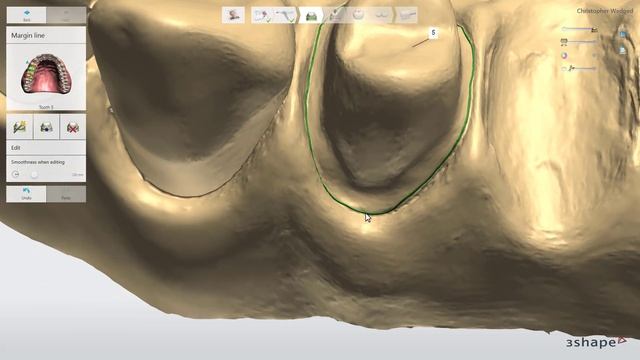Adjust the Smoothness when editing slider
The image size is (640, 360).
click(35, 174)
